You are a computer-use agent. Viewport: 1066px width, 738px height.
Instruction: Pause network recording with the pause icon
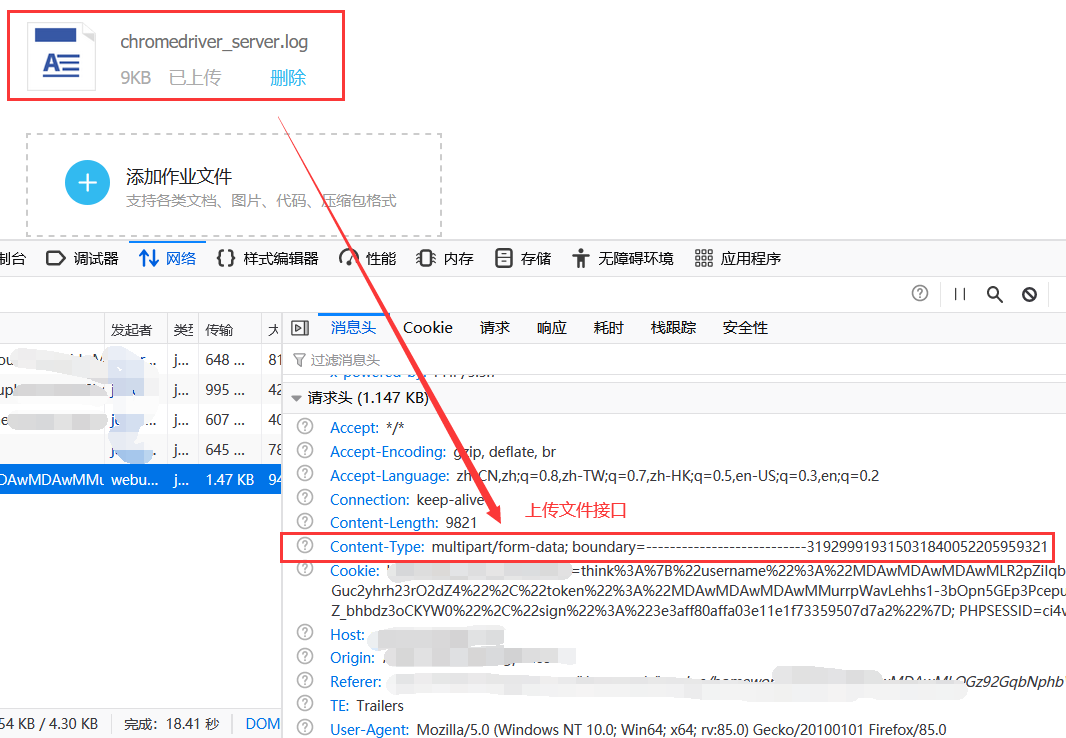(x=960, y=294)
